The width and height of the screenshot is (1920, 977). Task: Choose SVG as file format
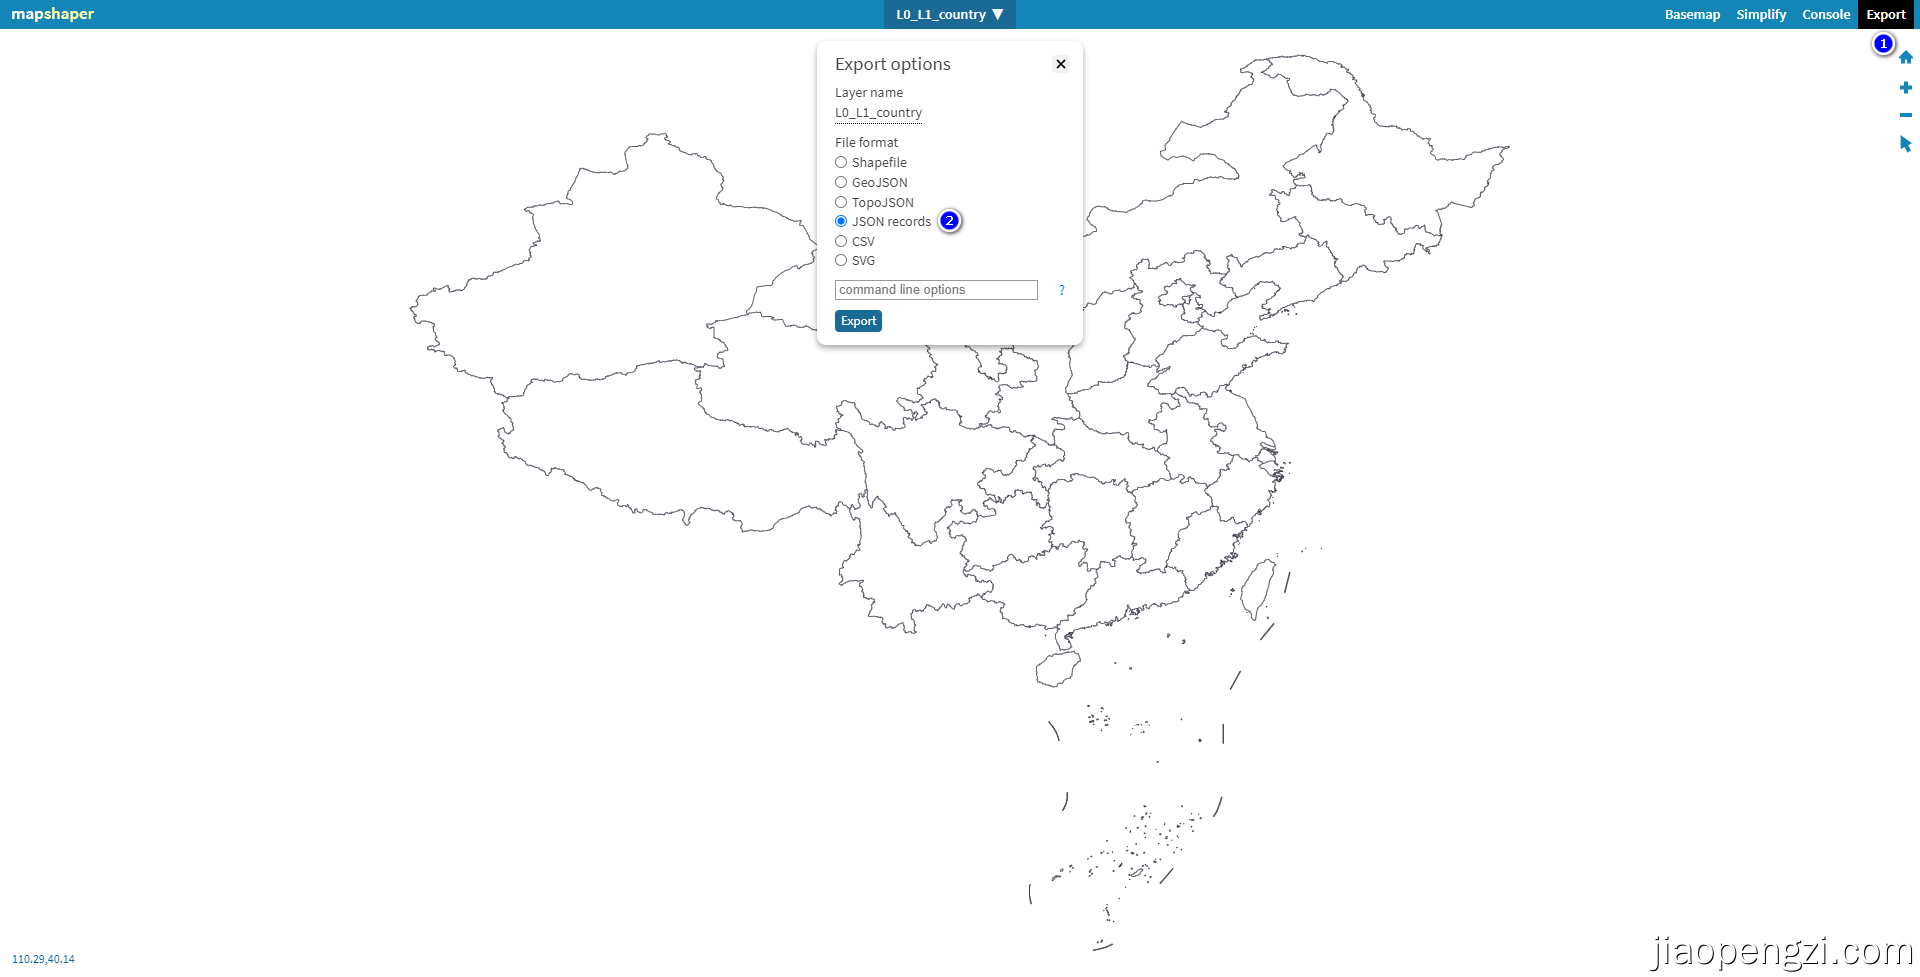(841, 260)
